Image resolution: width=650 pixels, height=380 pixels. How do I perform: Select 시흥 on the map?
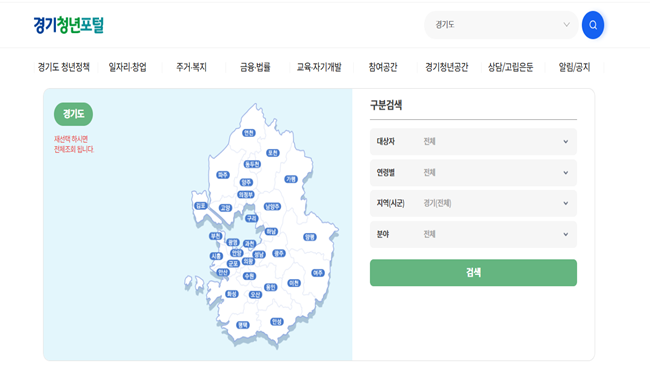pyautogui.click(x=216, y=257)
